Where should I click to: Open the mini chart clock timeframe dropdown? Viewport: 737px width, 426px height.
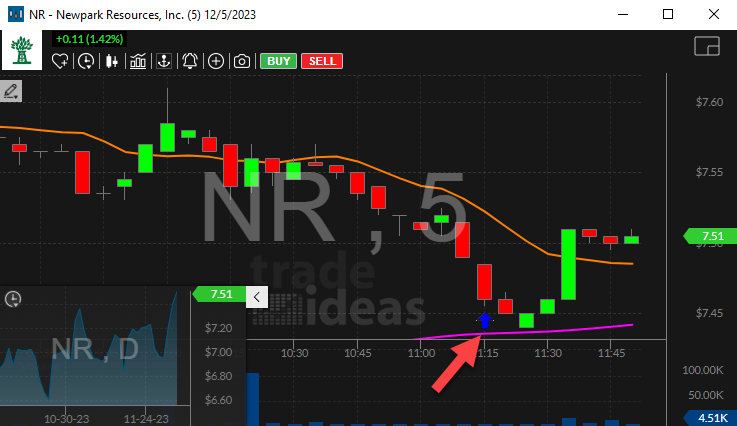tap(13, 299)
